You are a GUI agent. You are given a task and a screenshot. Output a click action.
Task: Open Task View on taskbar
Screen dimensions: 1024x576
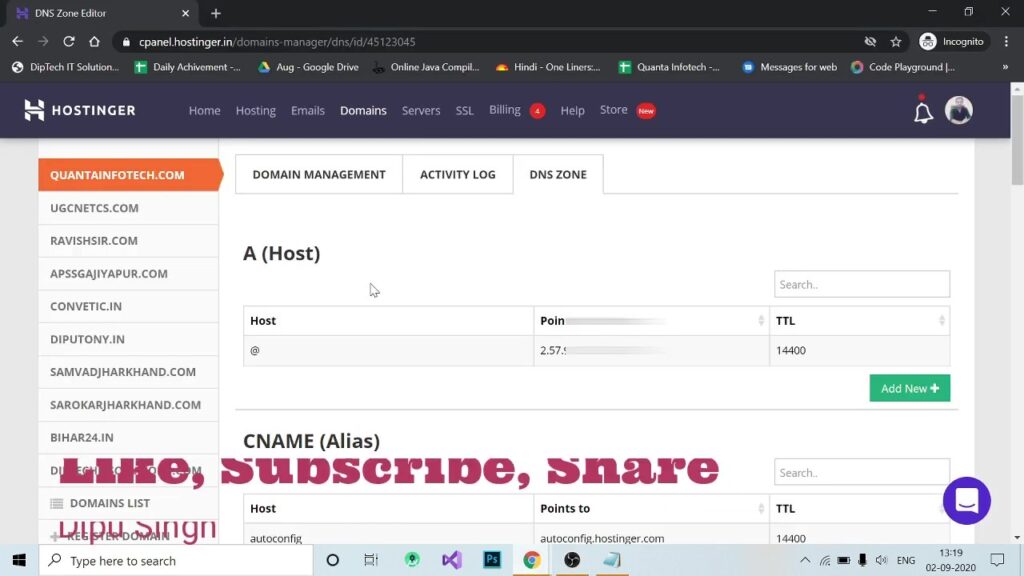point(371,560)
